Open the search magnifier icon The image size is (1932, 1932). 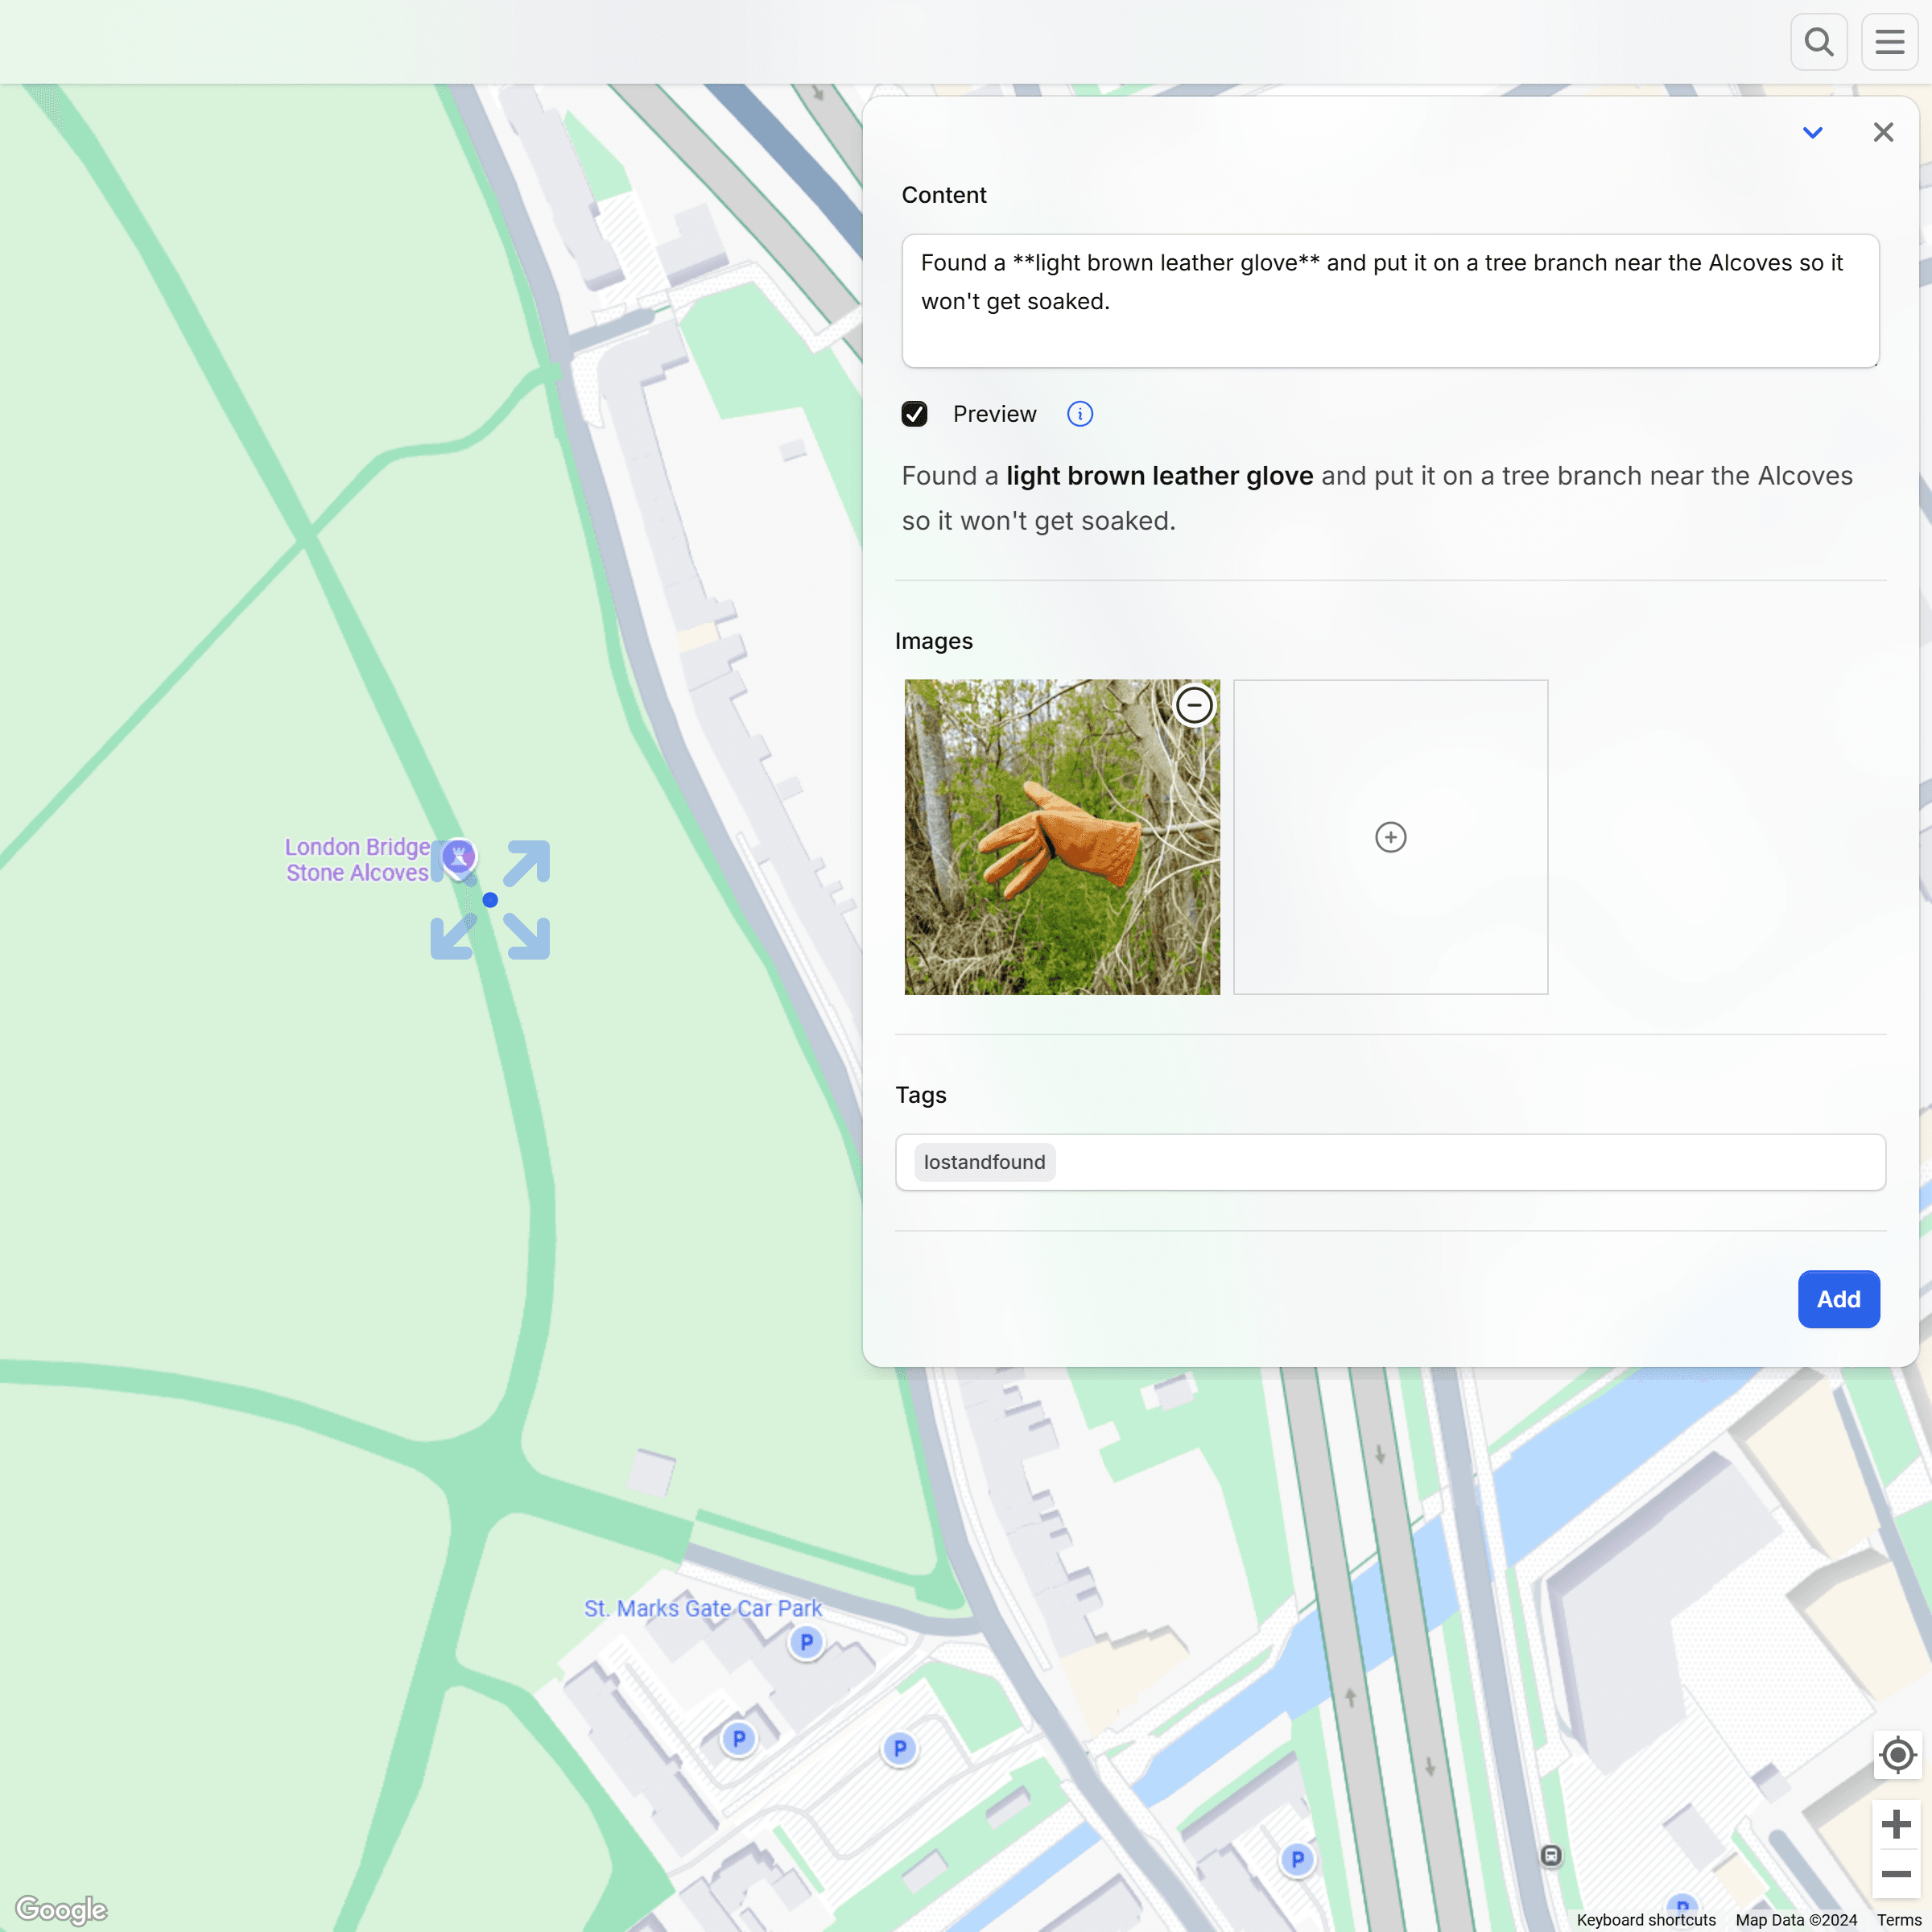click(1818, 42)
